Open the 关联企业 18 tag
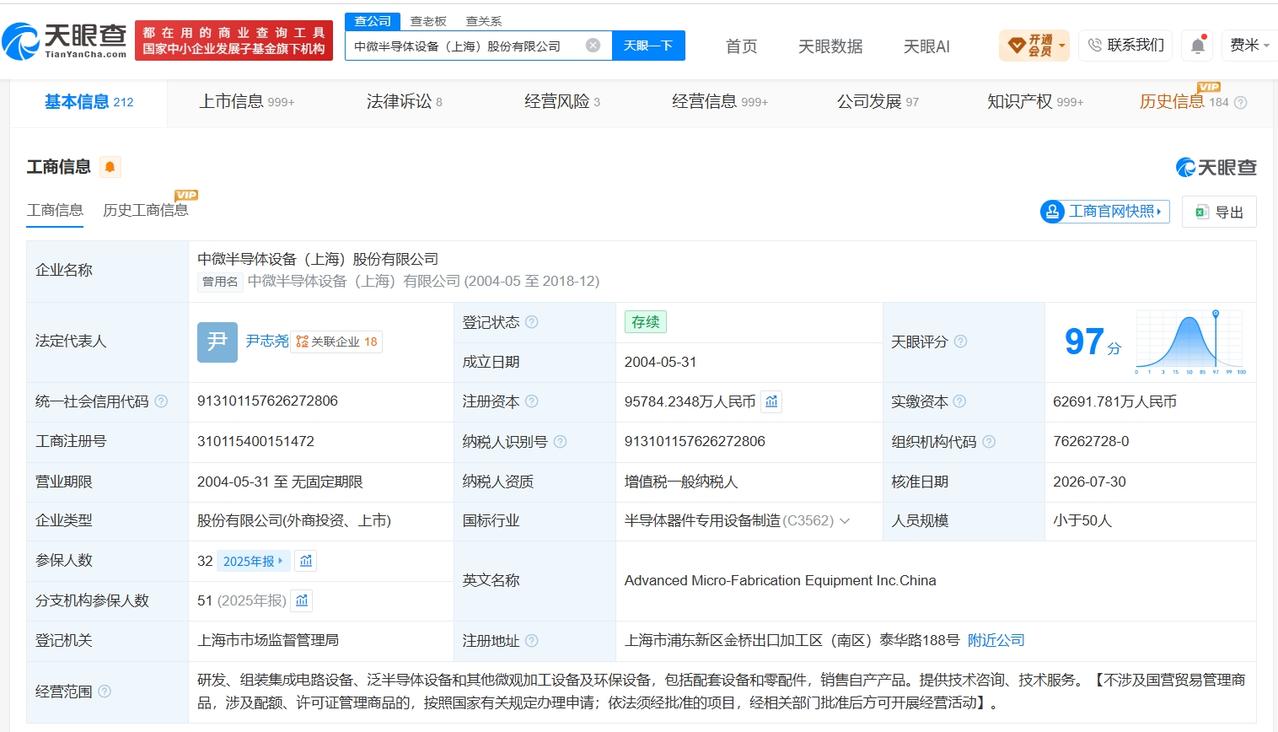Viewport: 1278px width, 732px height. tap(337, 342)
